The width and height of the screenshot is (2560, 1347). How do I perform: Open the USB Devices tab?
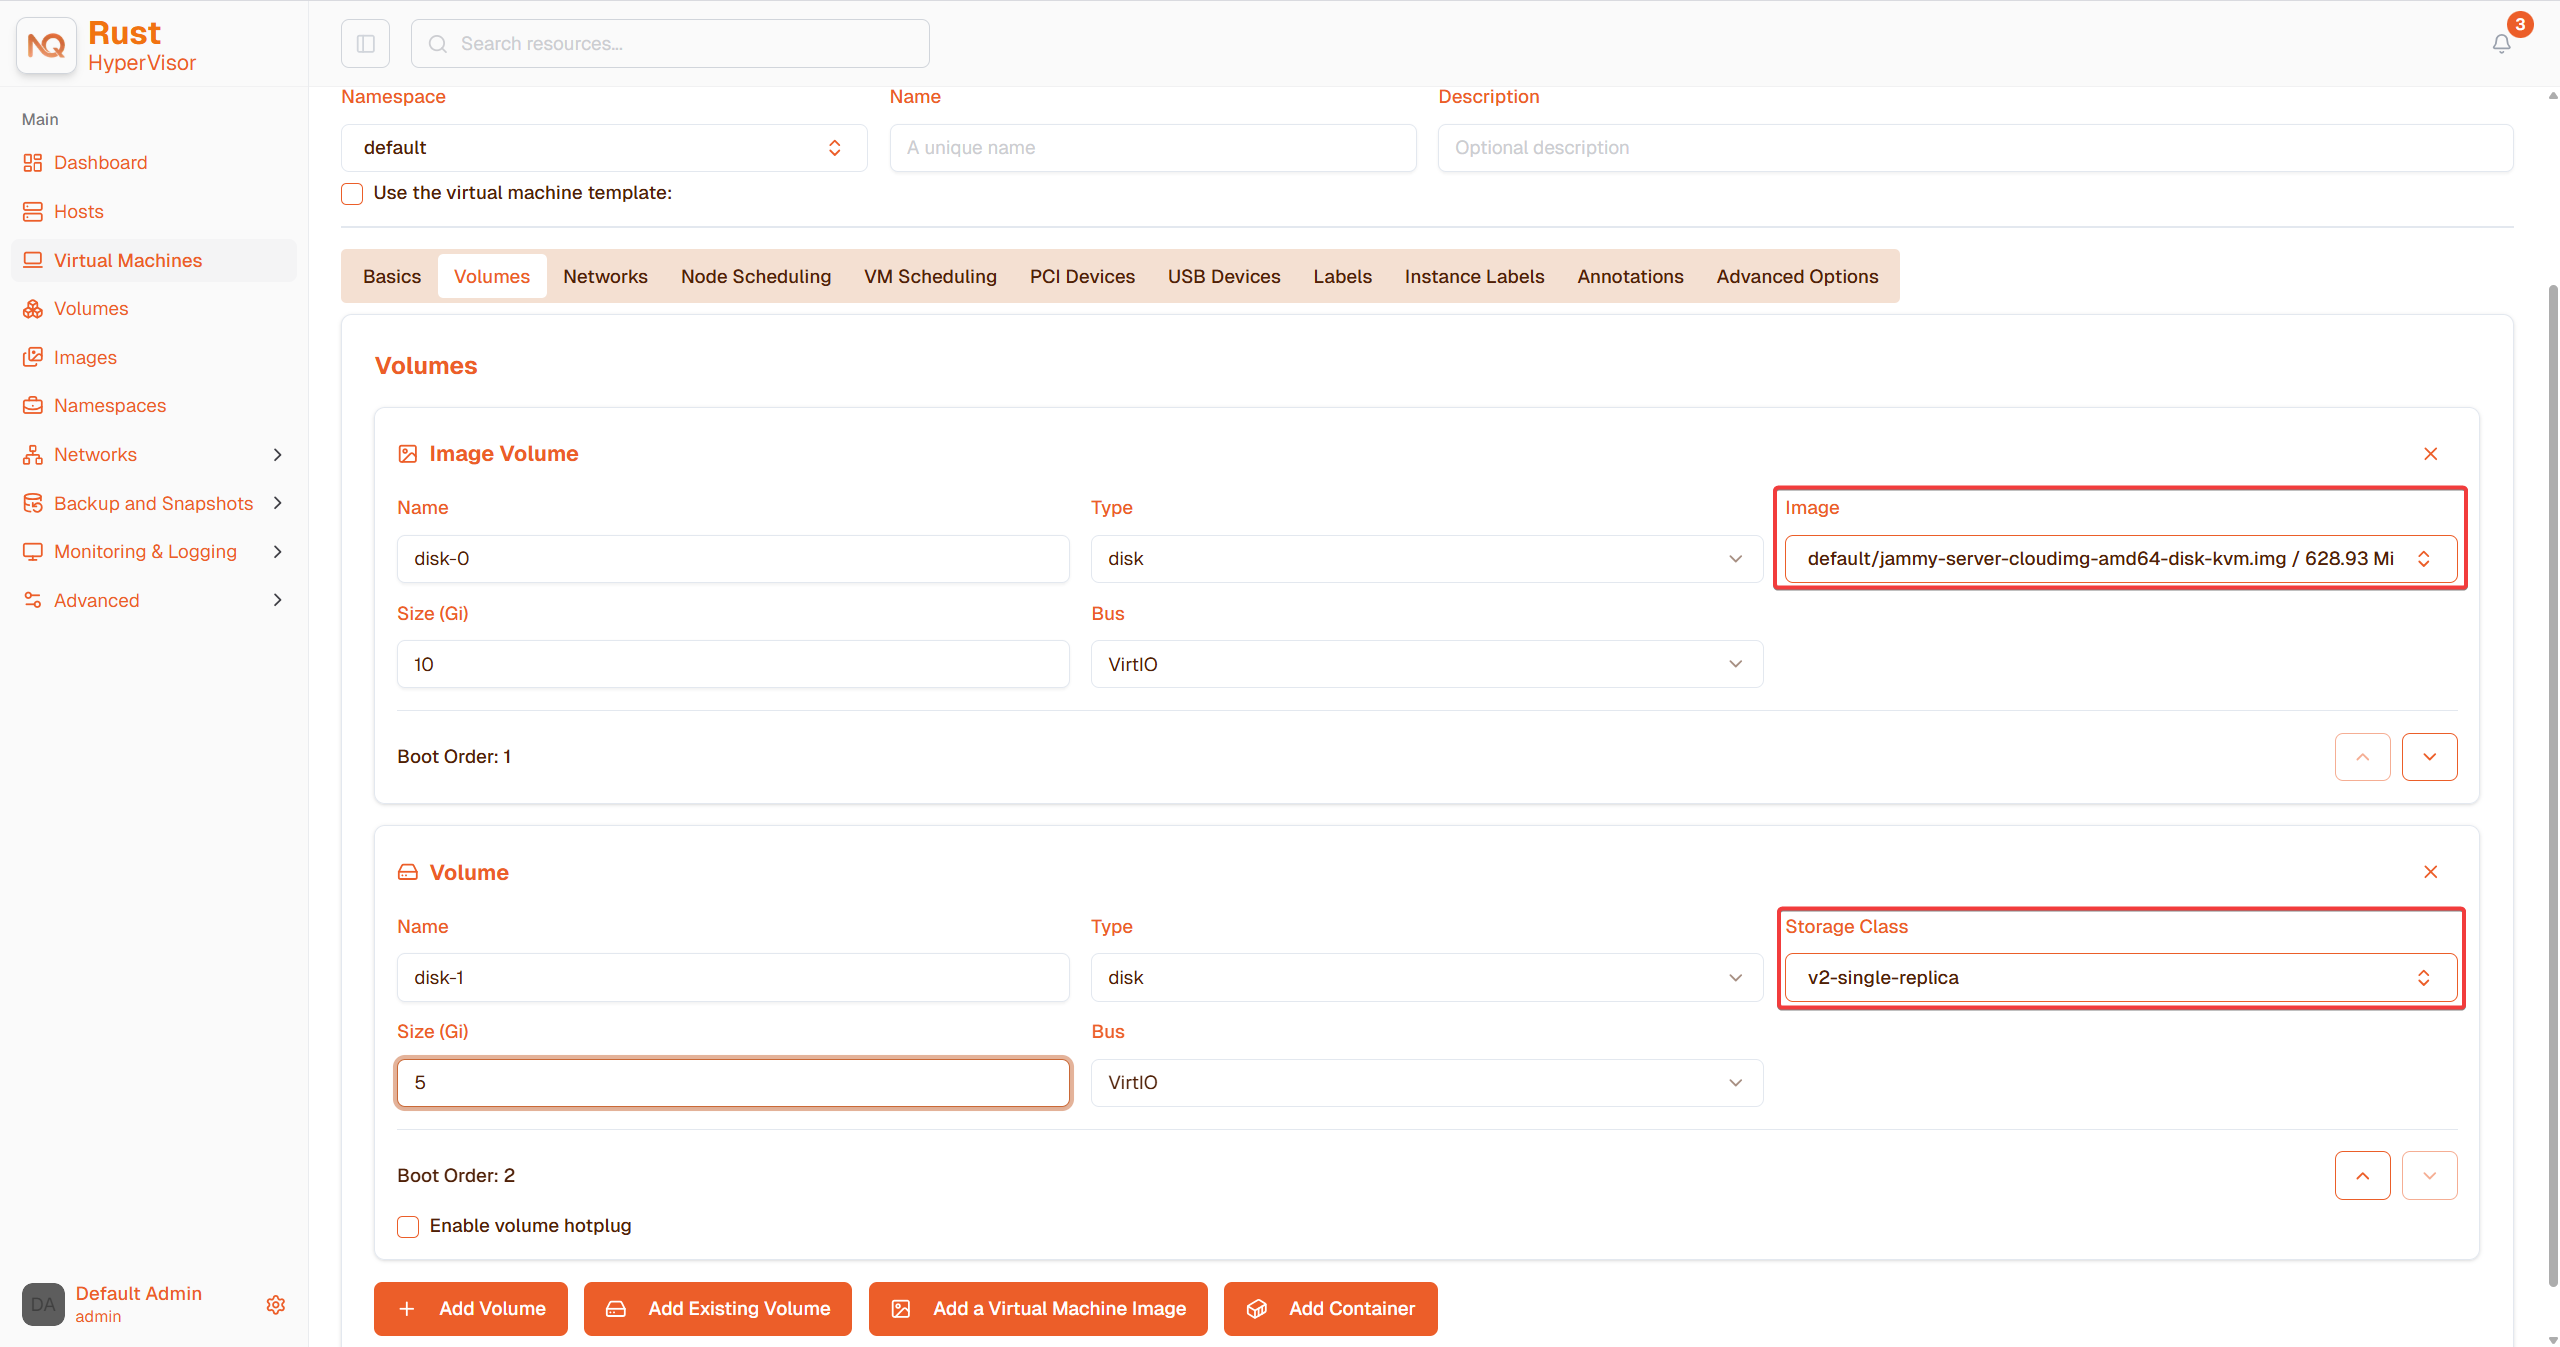click(1224, 277)
